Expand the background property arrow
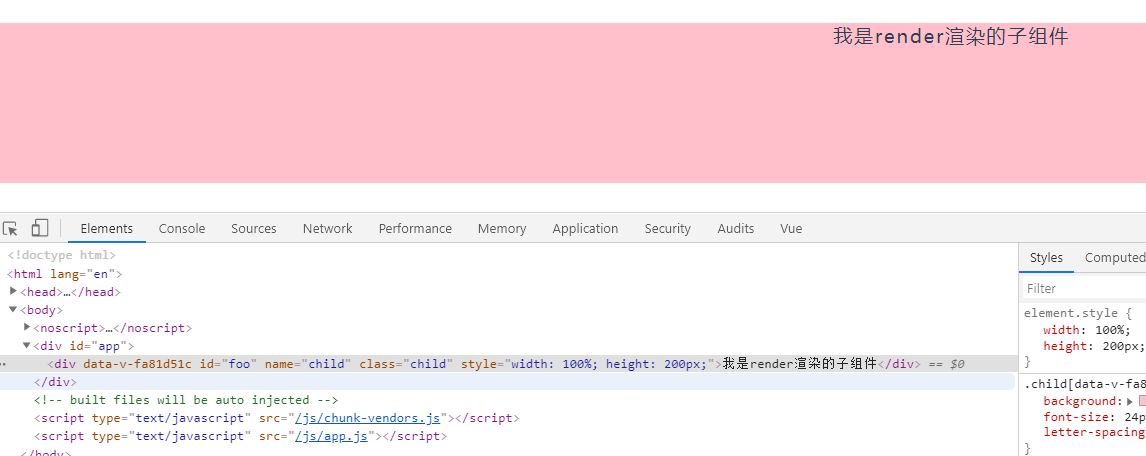Image resolution: width=1146 pixels, height=456 pixels. [x=1130, y=400]
